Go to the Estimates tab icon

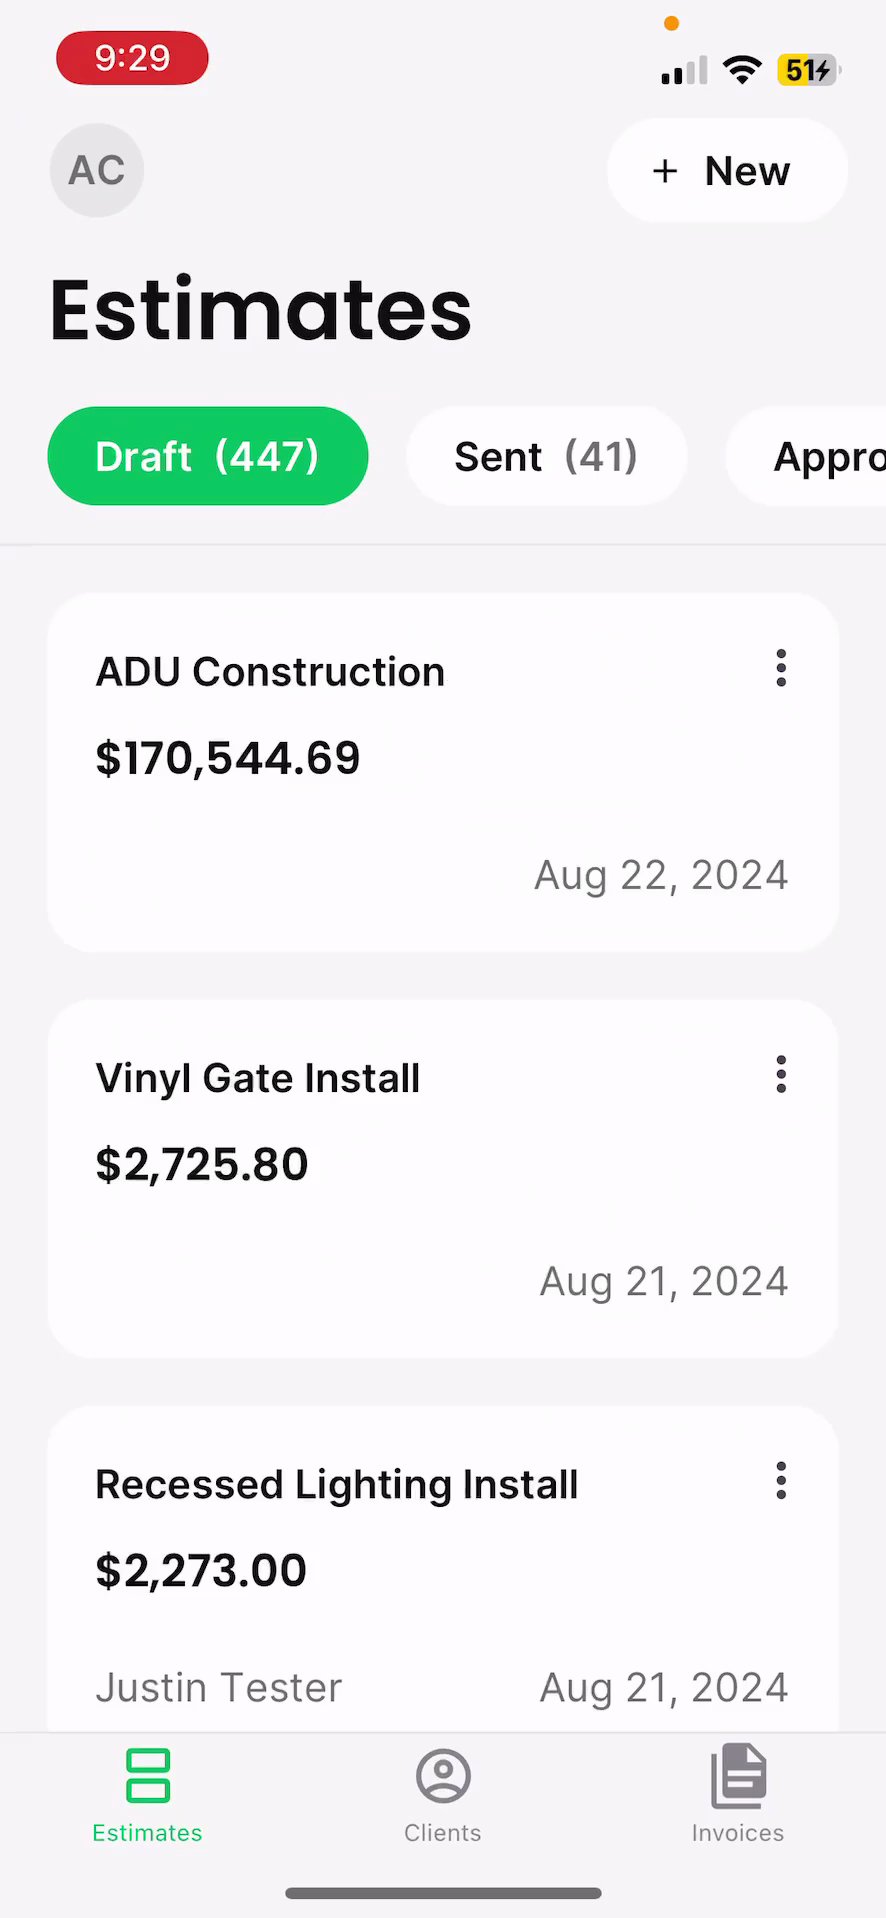148,1776
